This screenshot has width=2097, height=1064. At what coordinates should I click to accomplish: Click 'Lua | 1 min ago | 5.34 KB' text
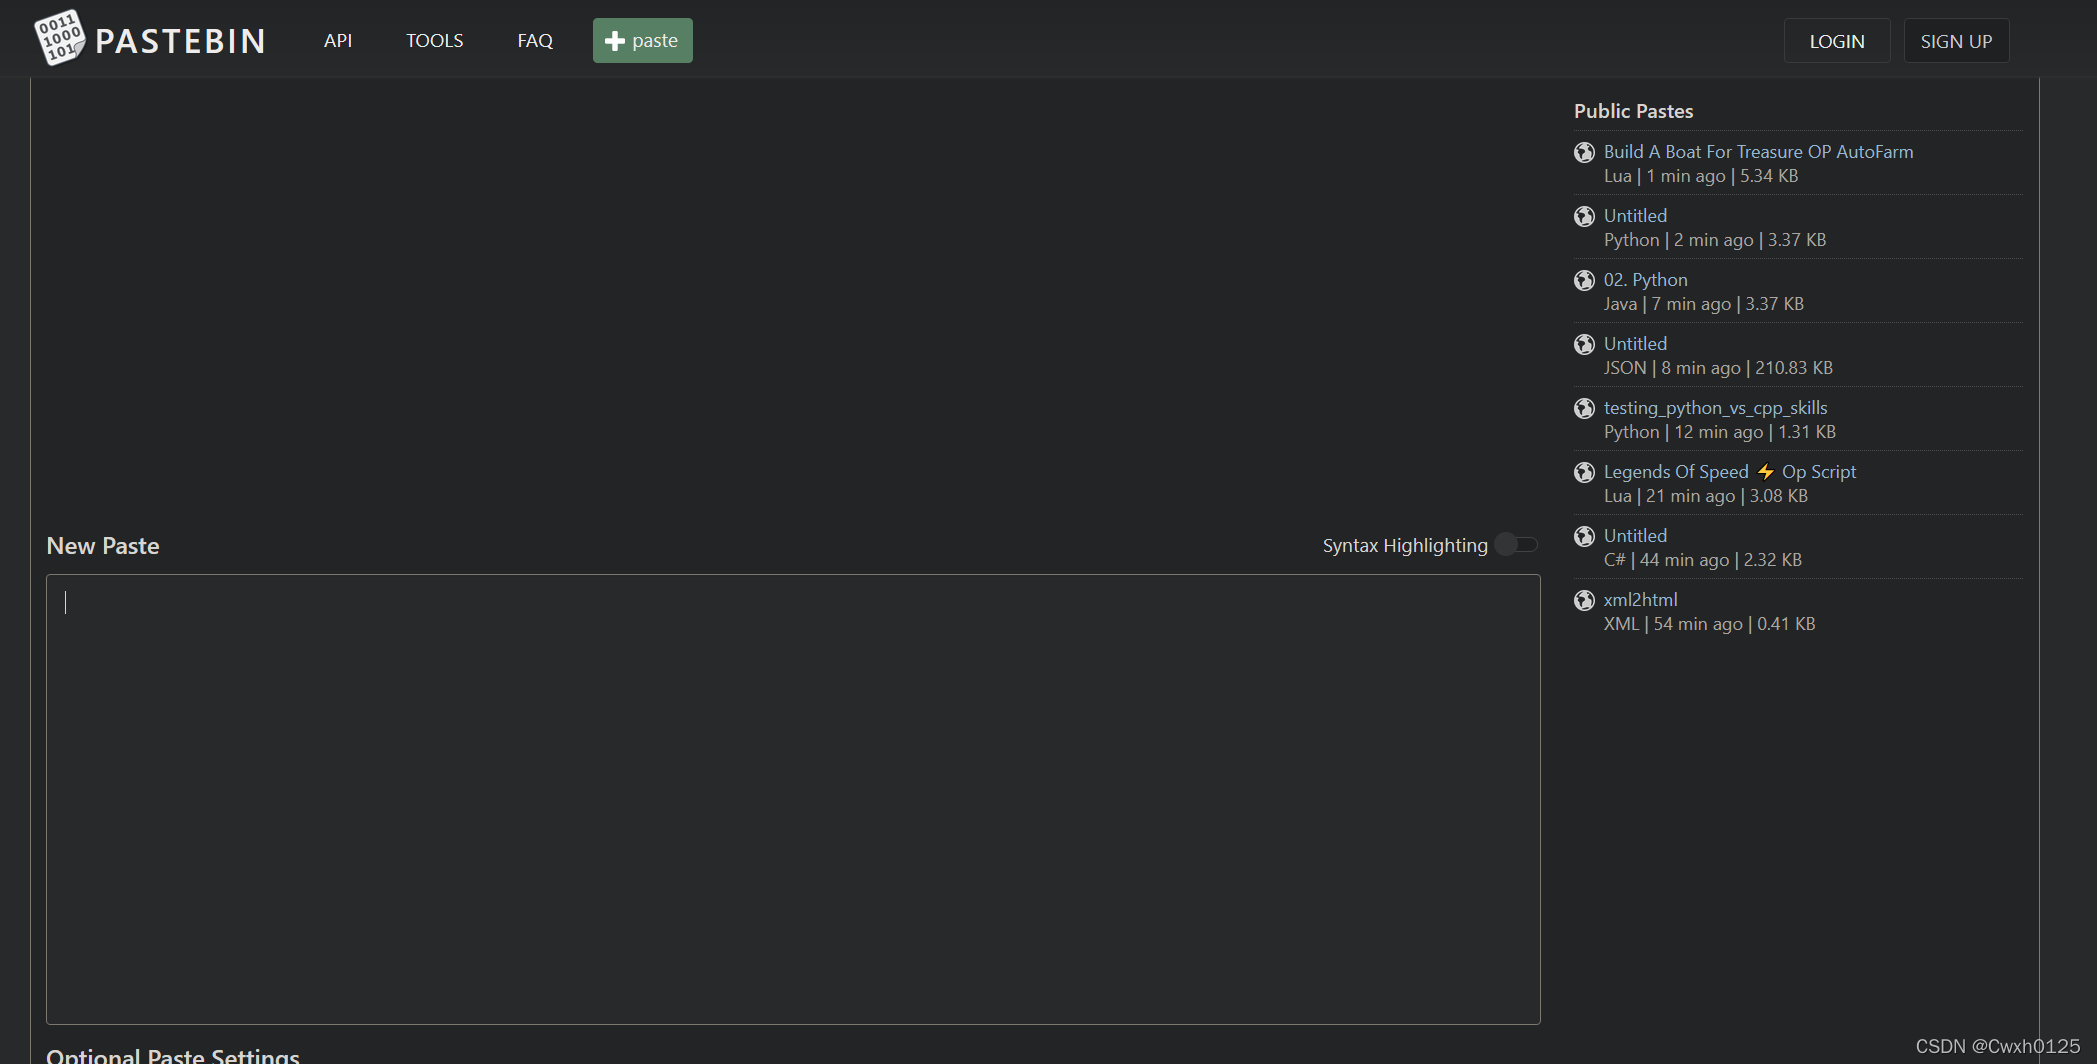tap(1700, 176)
